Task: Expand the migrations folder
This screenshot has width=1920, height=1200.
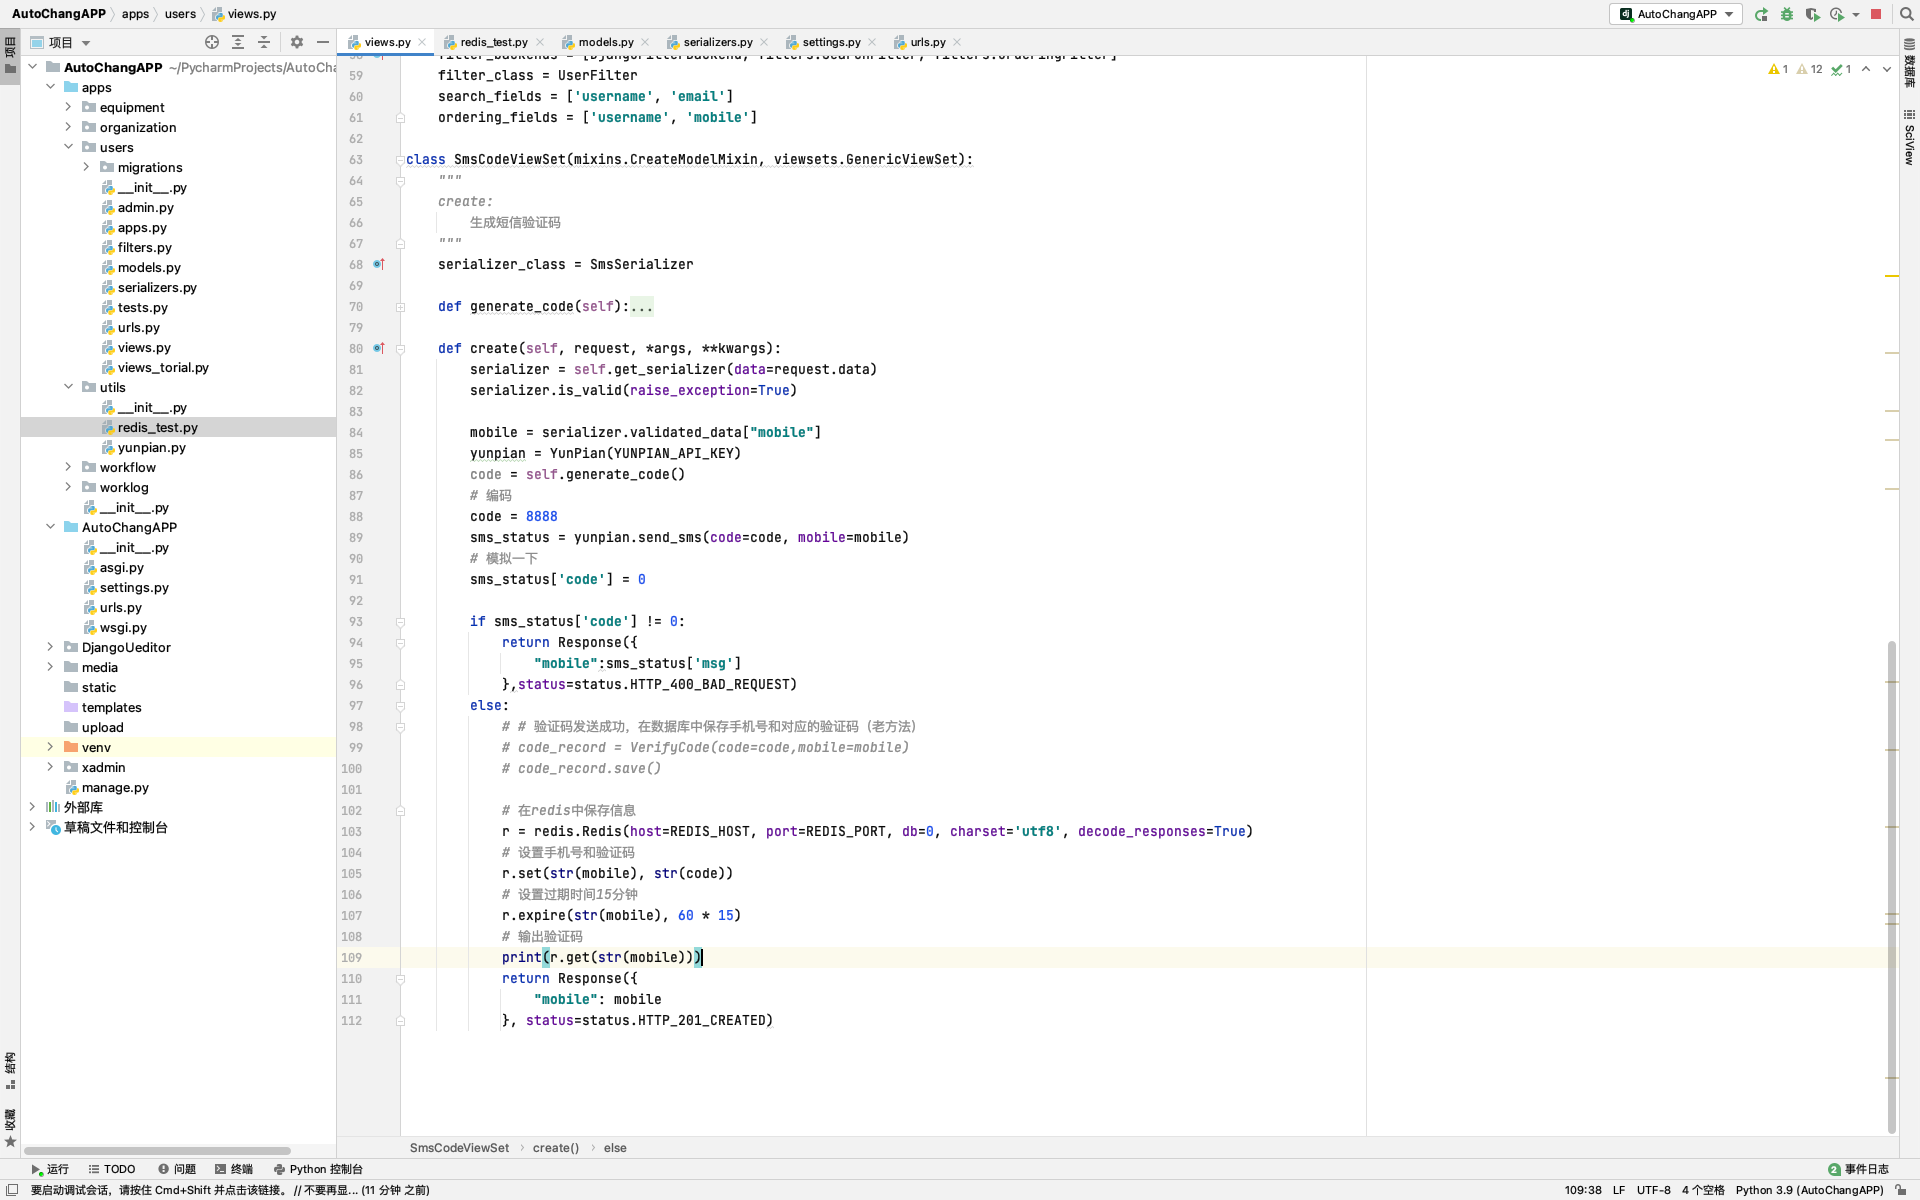Action: pyautogui.click(x=86, y=167)
